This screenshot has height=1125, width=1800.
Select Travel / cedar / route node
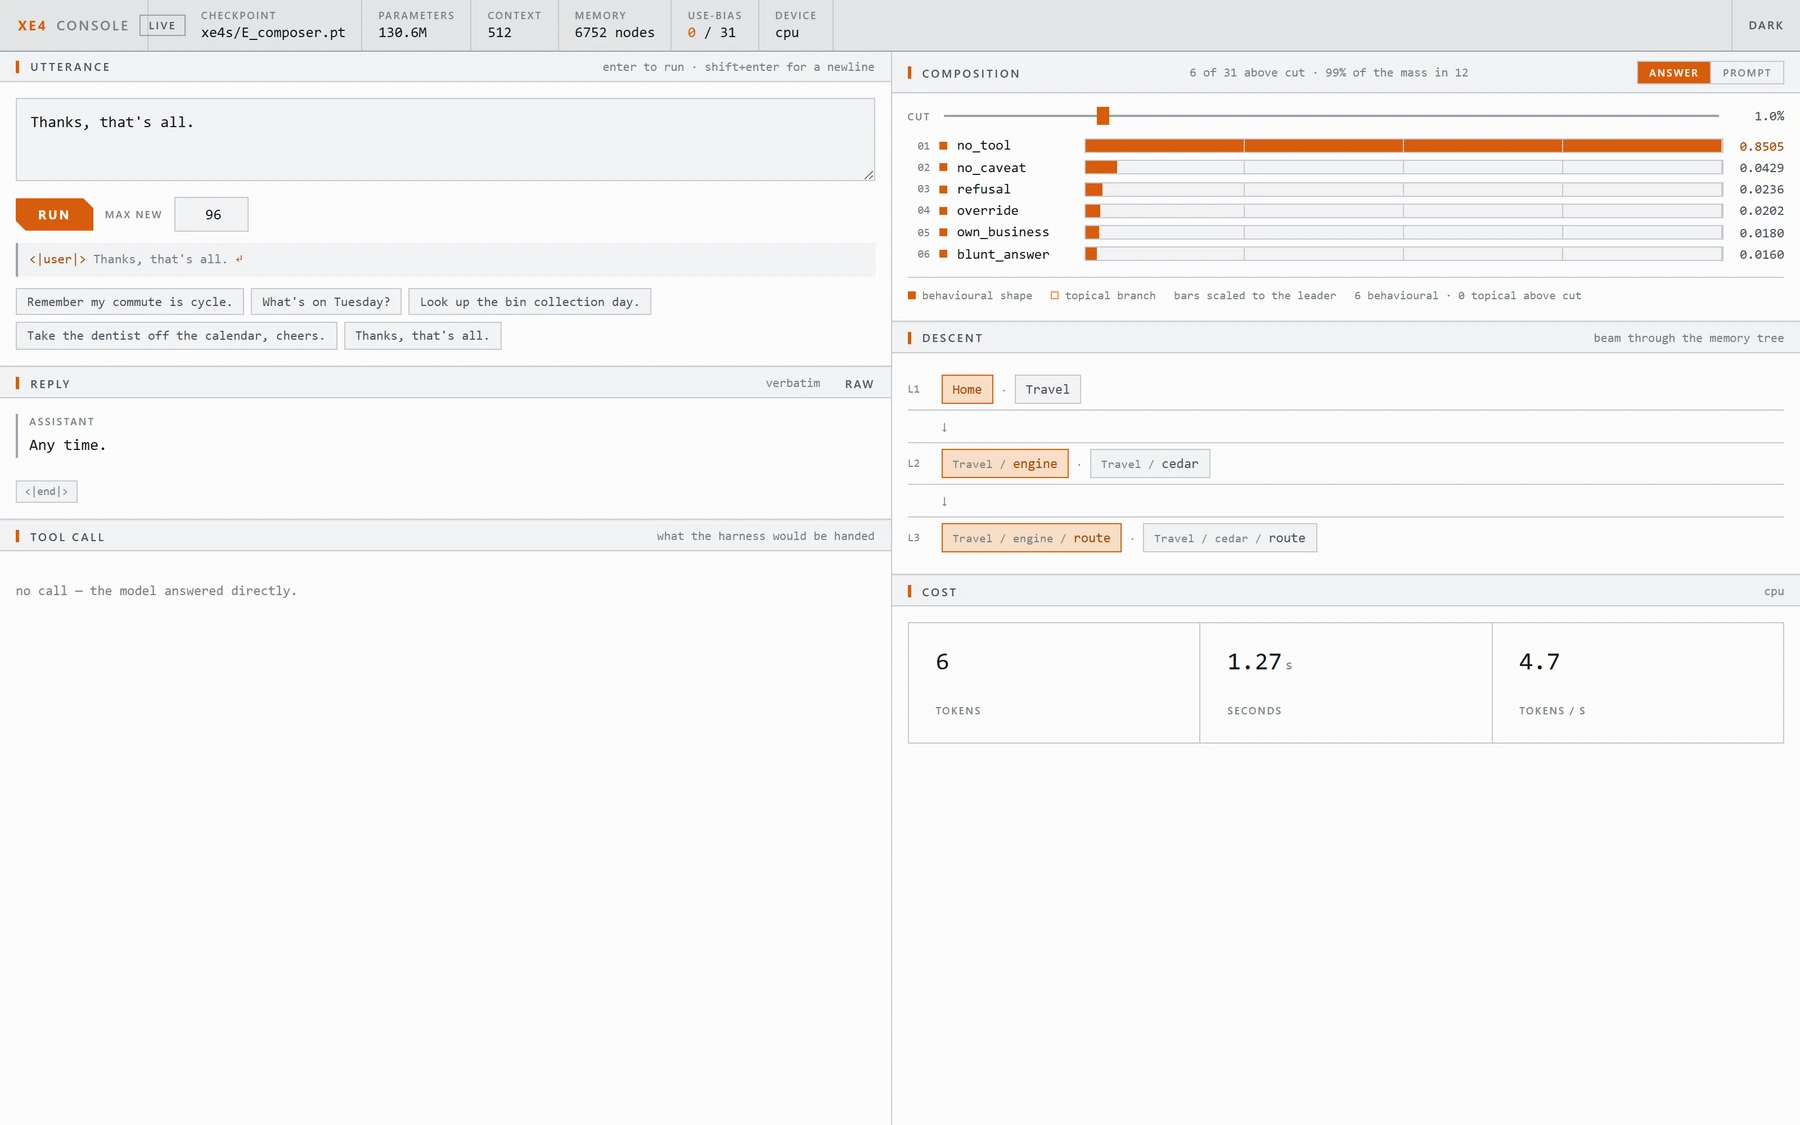pos(1229,538)
